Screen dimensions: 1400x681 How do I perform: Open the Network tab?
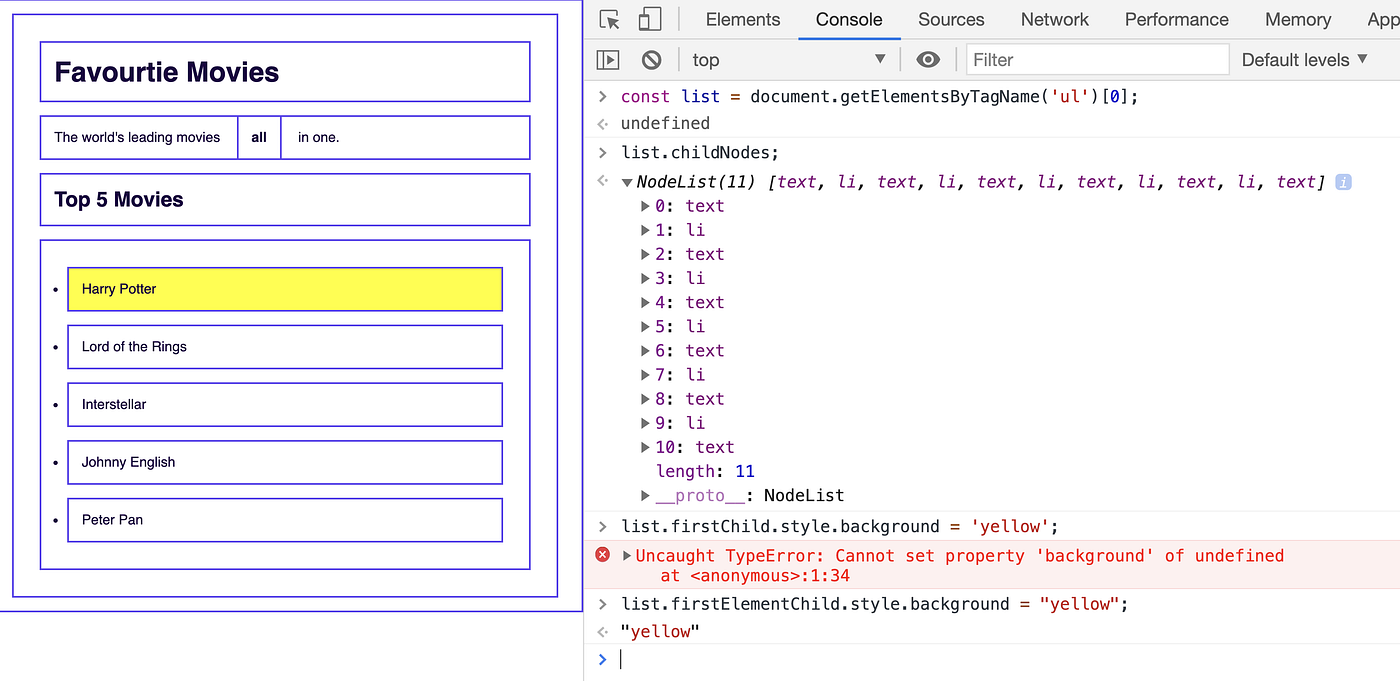(x=1055, y=19)
